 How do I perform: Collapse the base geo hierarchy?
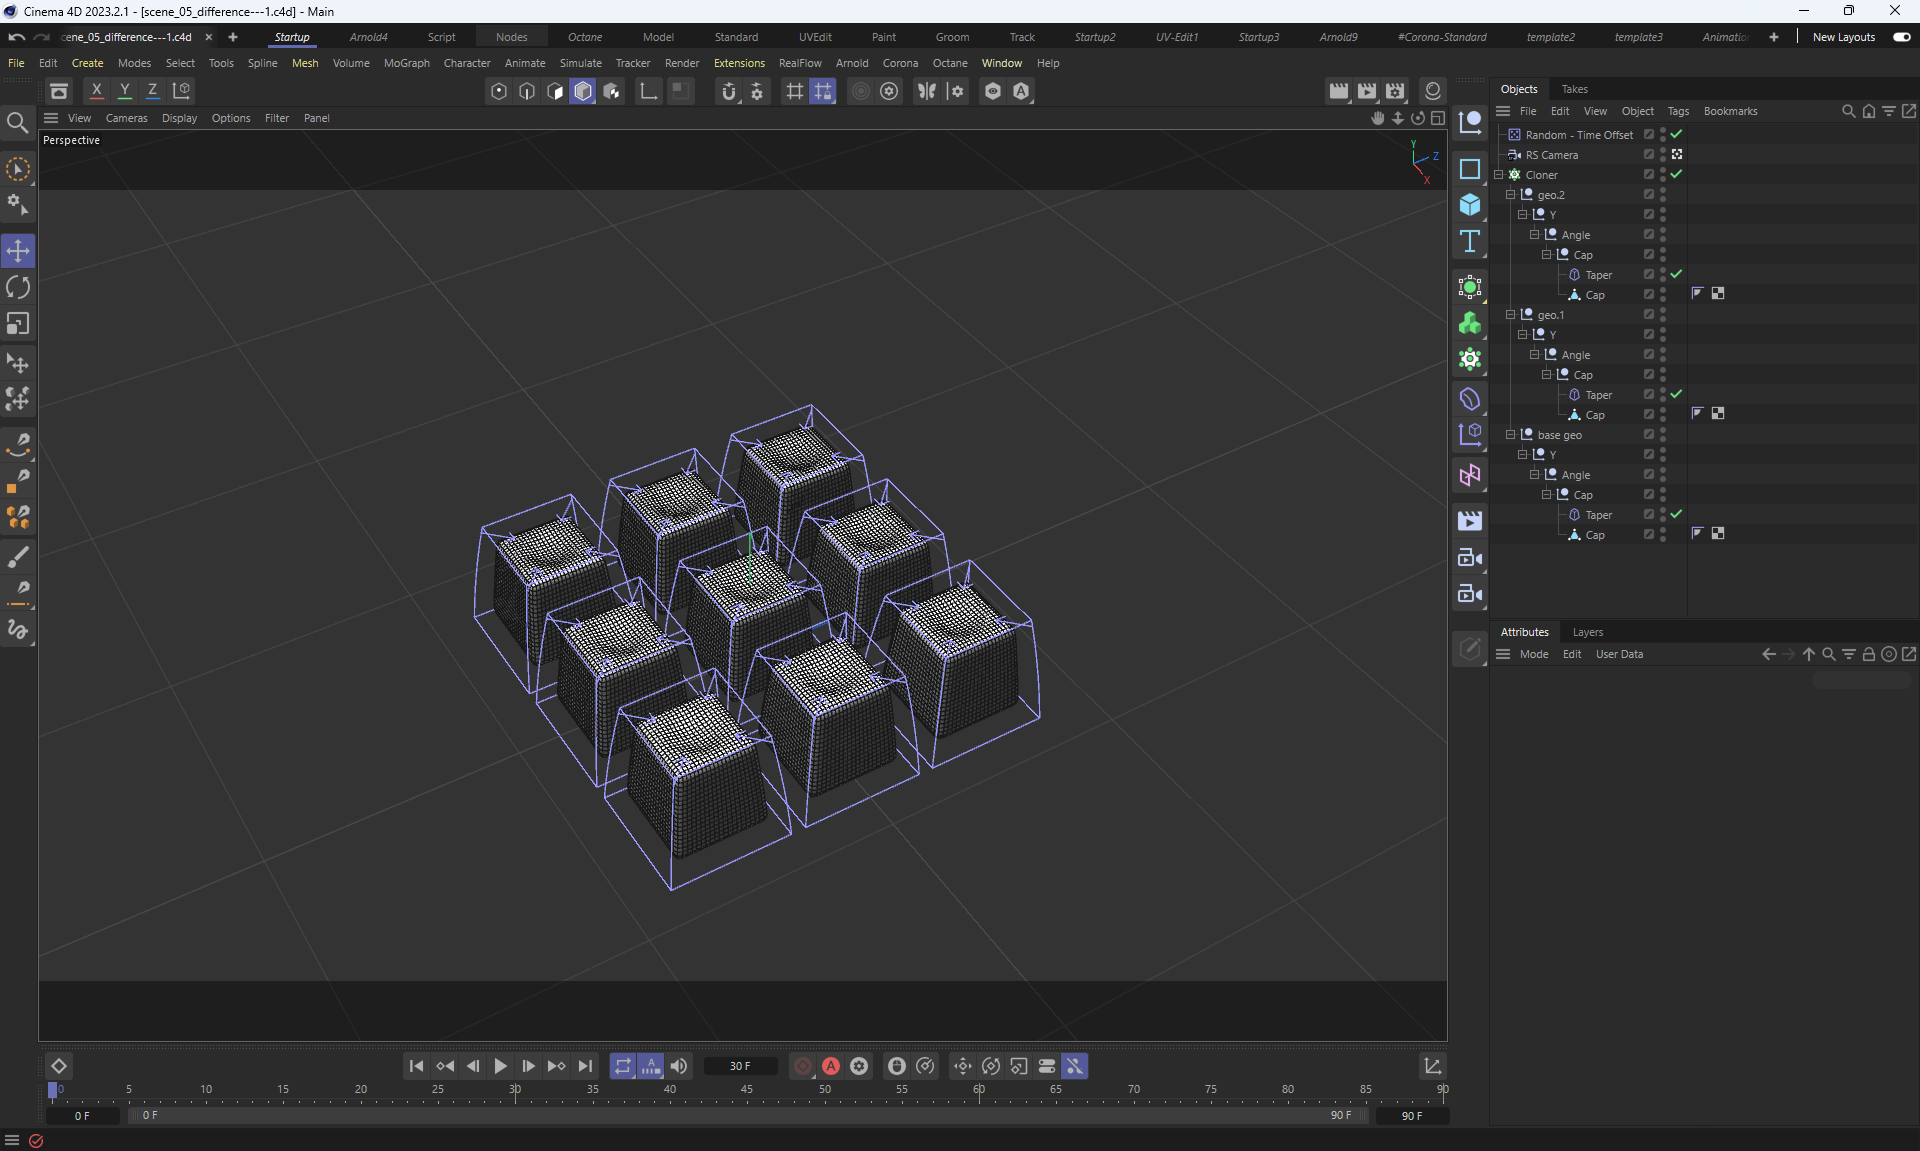click(x=1511, y=434)
